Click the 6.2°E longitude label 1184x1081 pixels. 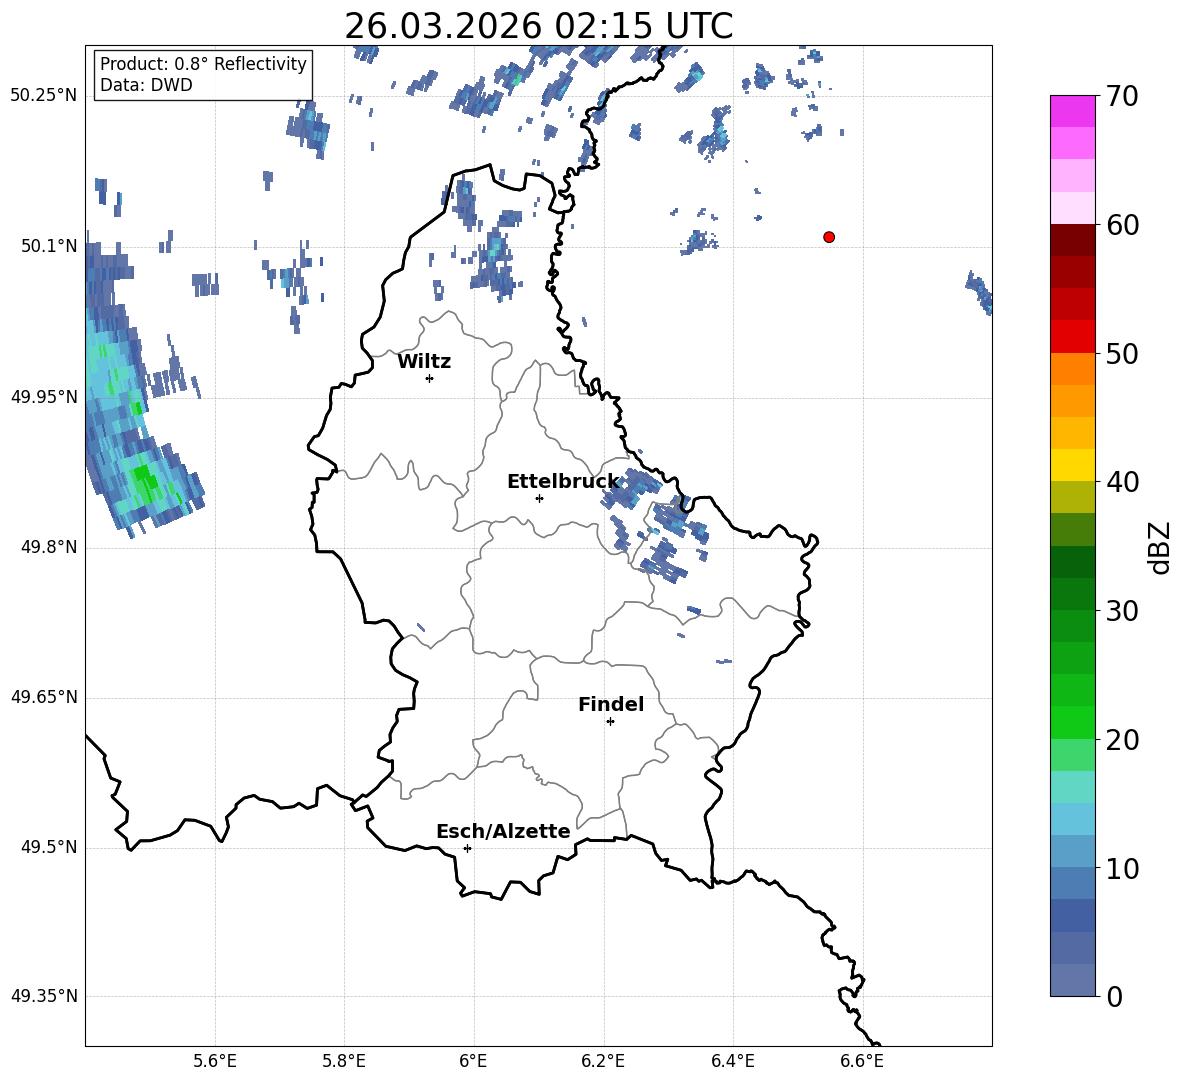click(603, 1061)
